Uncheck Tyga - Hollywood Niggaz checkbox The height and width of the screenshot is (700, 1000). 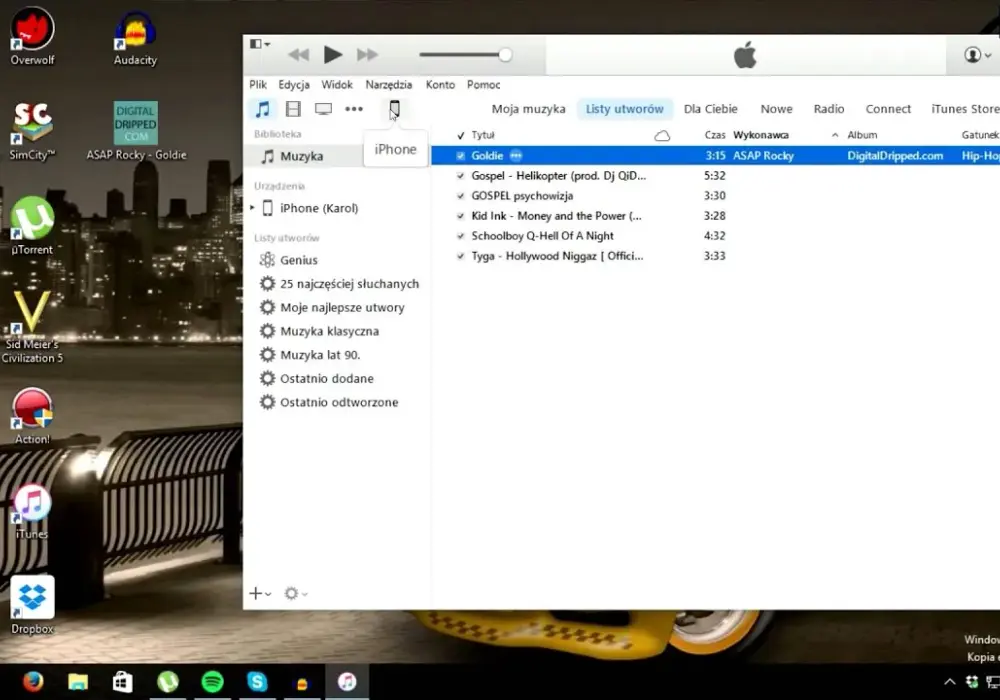[460, 256]
